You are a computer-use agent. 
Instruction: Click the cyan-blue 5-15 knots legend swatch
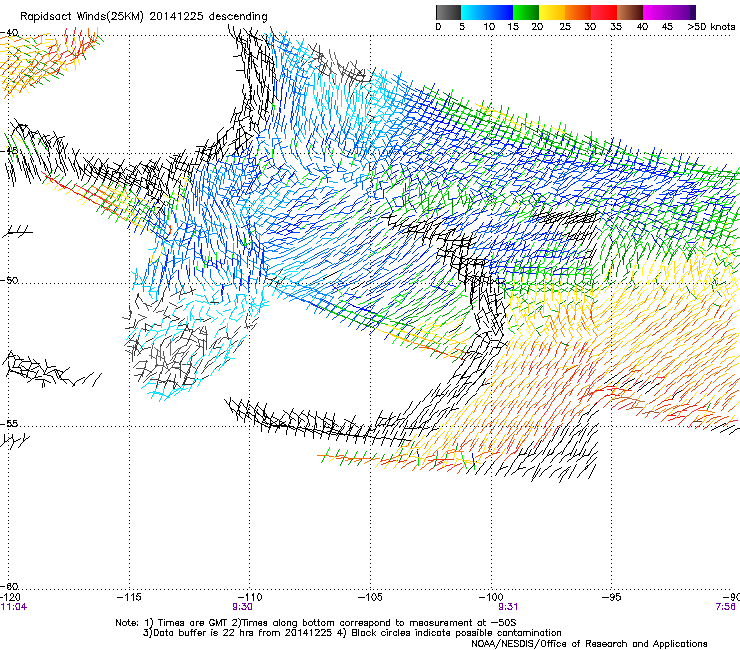click(487, 12)
